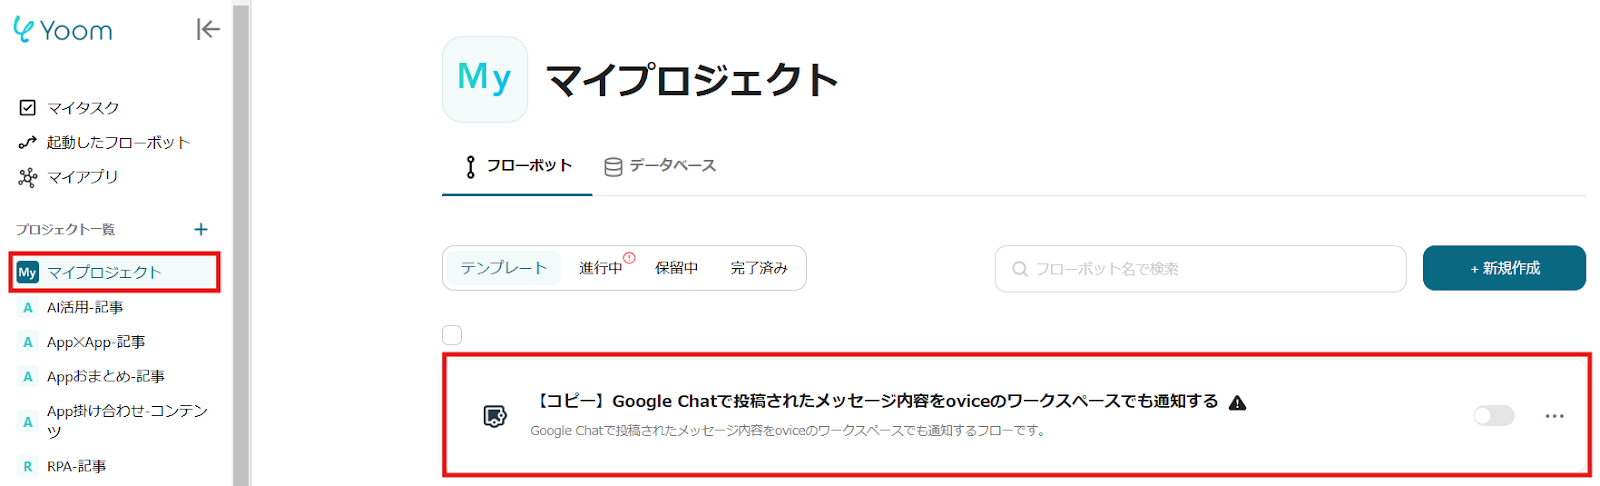
Task: Click the マイアプリ network icon
Action: [x=28, y=178]
